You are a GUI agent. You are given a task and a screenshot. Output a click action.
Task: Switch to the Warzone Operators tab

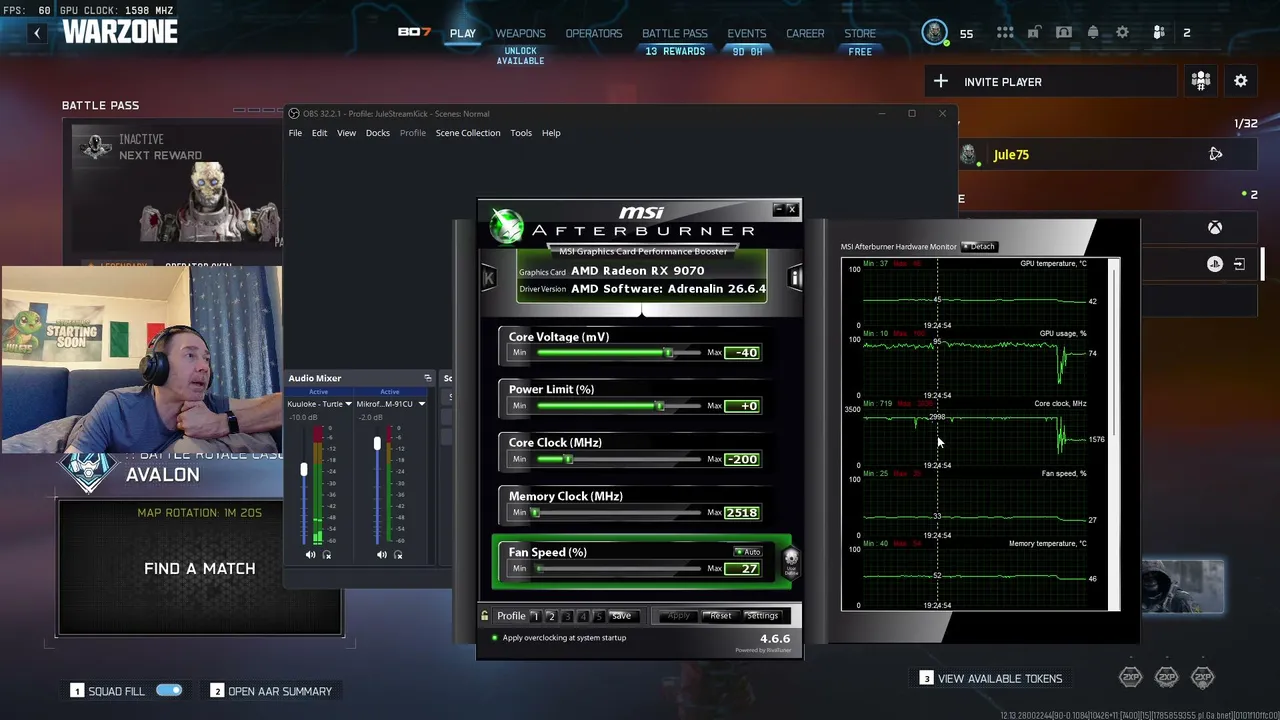(594, 33)
